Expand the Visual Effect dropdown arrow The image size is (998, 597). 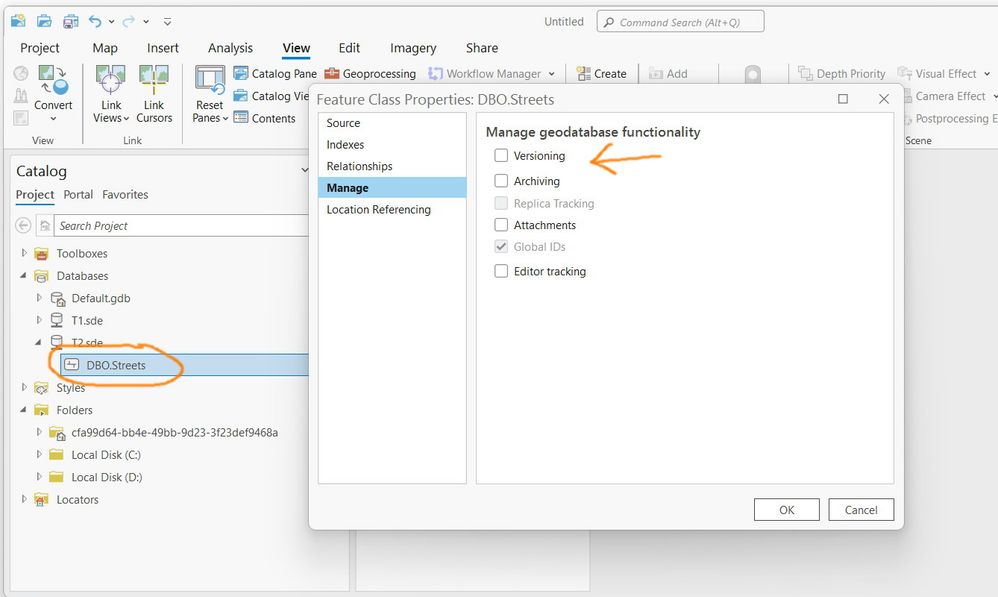[987, 74]
